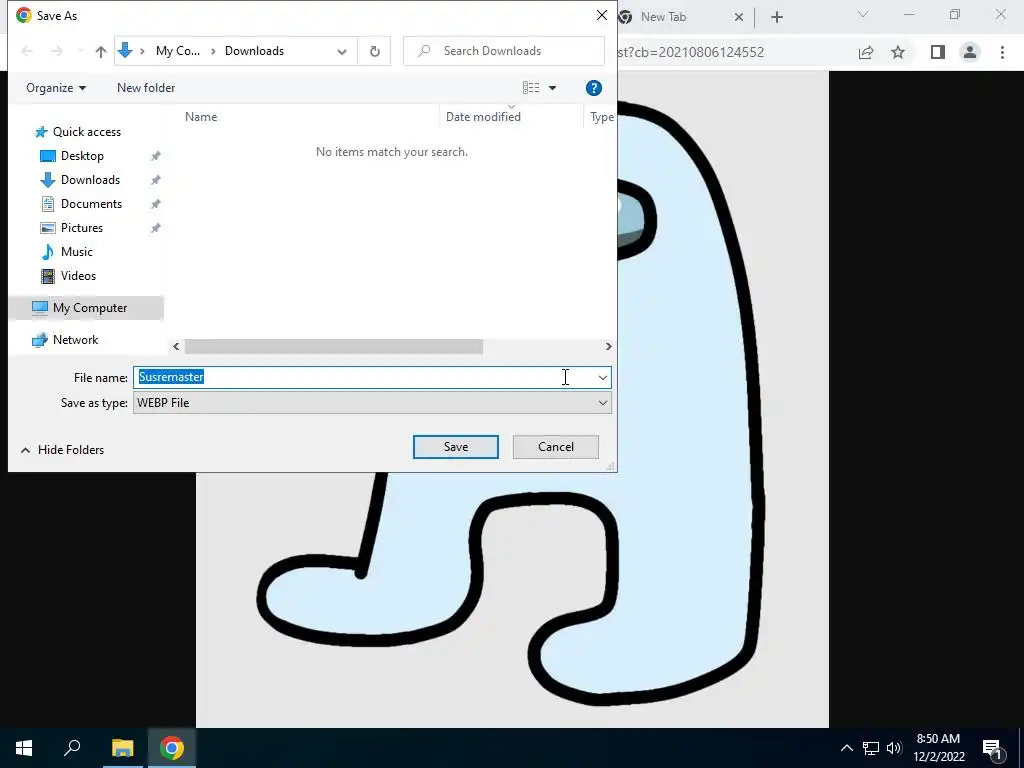Image resolution: width=1024 pixels, height=768 pixels.
Task: Click the horizontal scrollbar right arrow
Action: click(609, 346)
